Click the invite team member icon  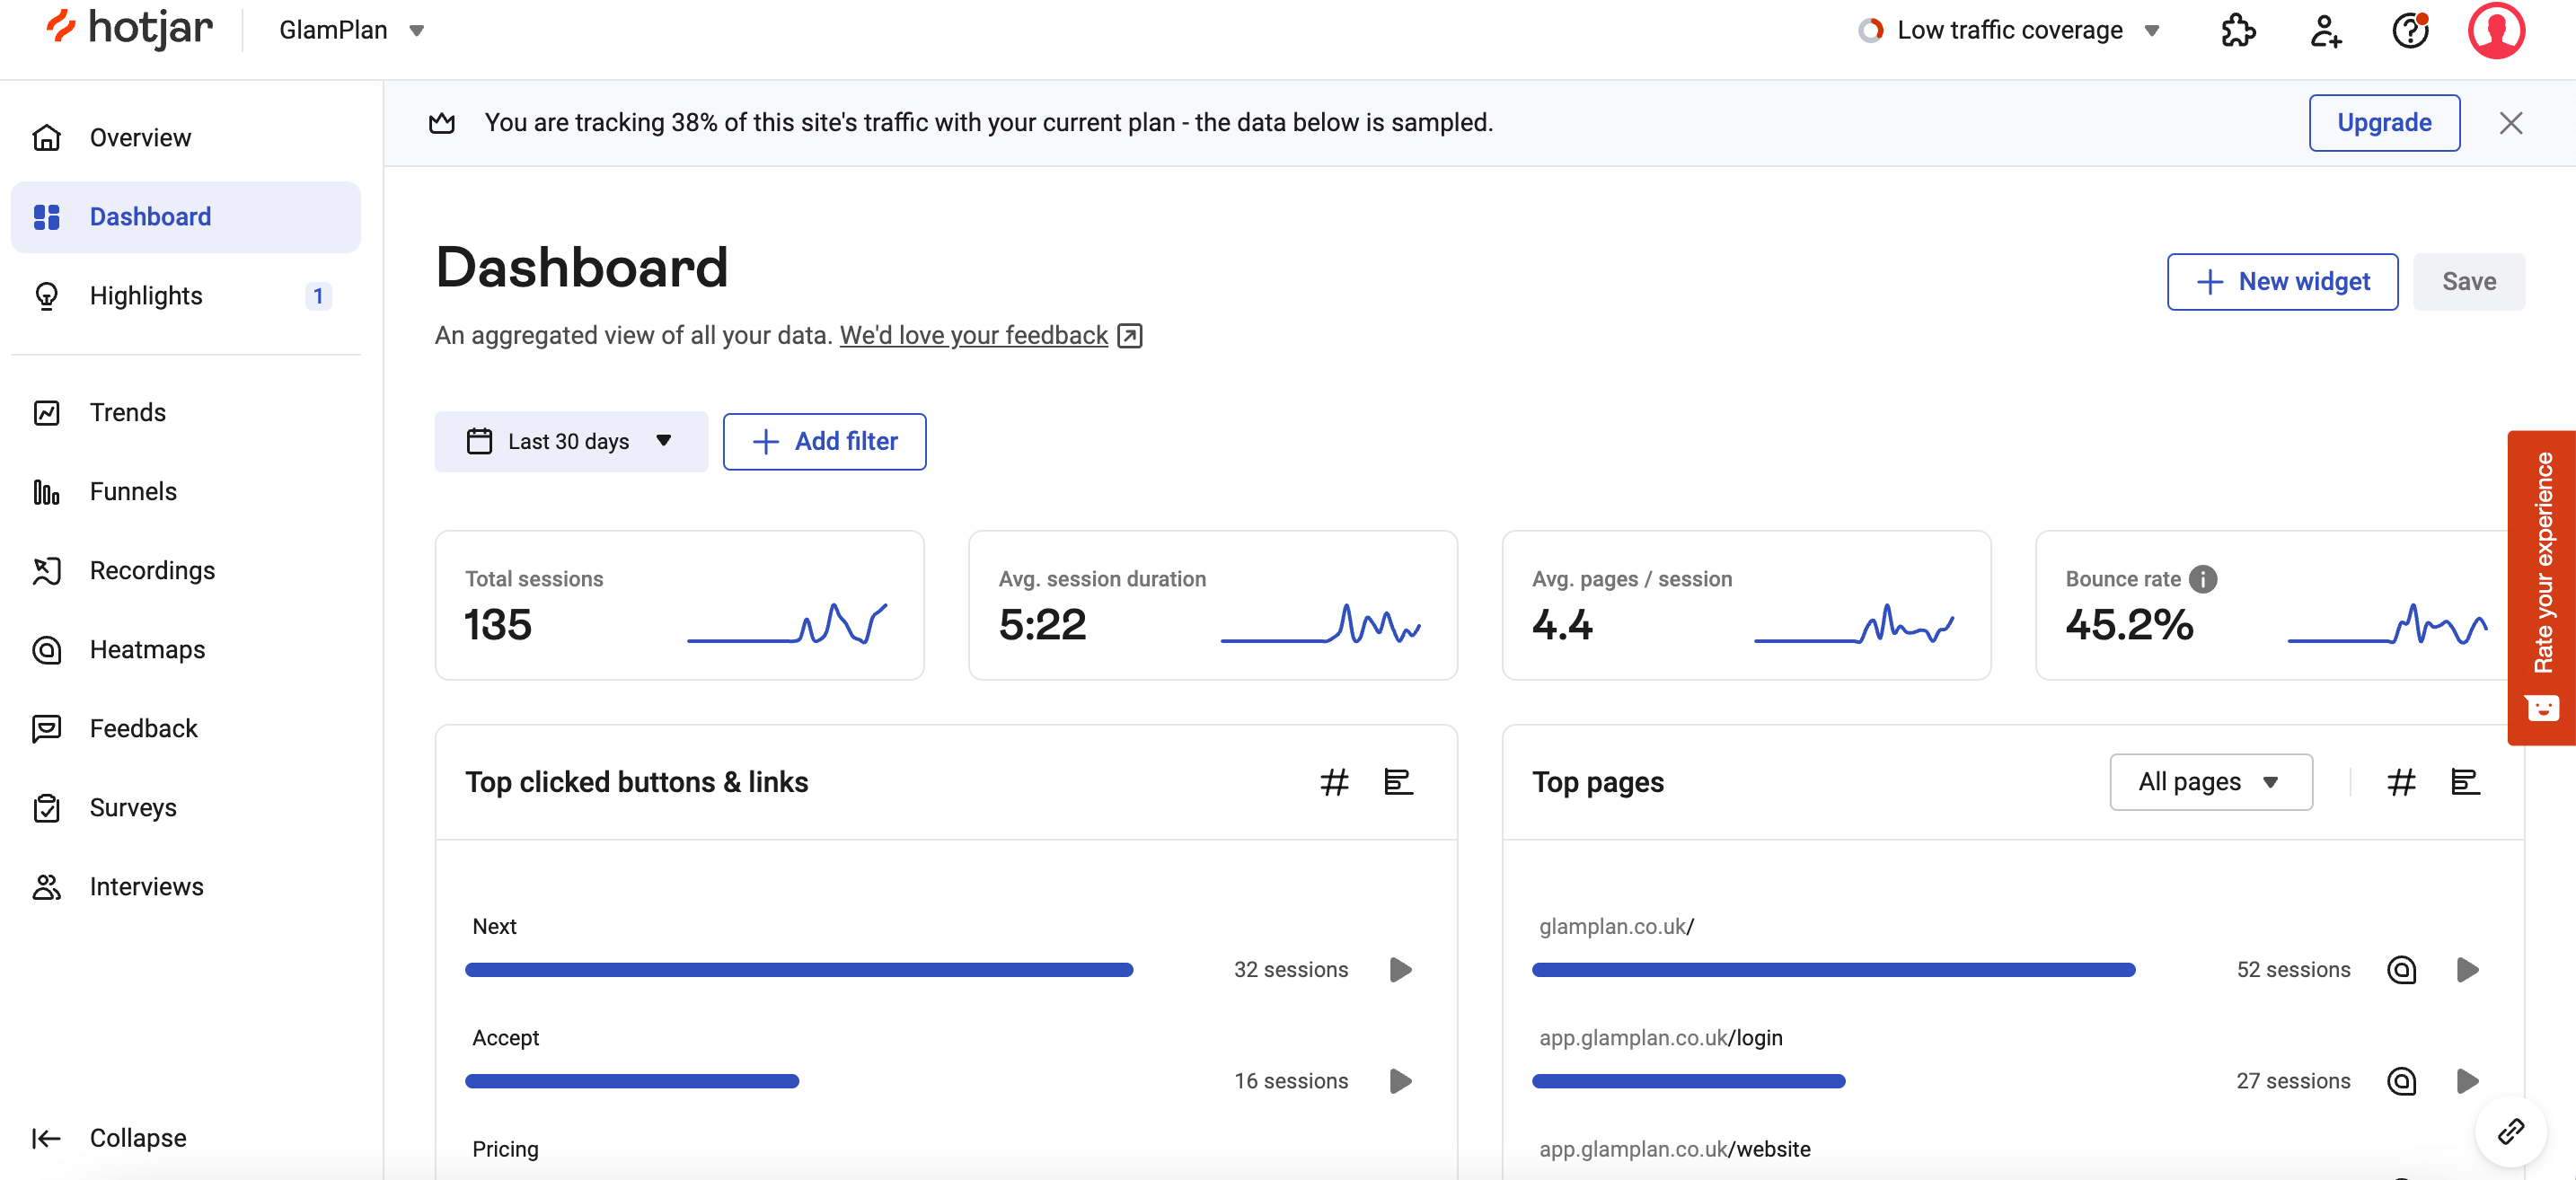coord(2325,30)
